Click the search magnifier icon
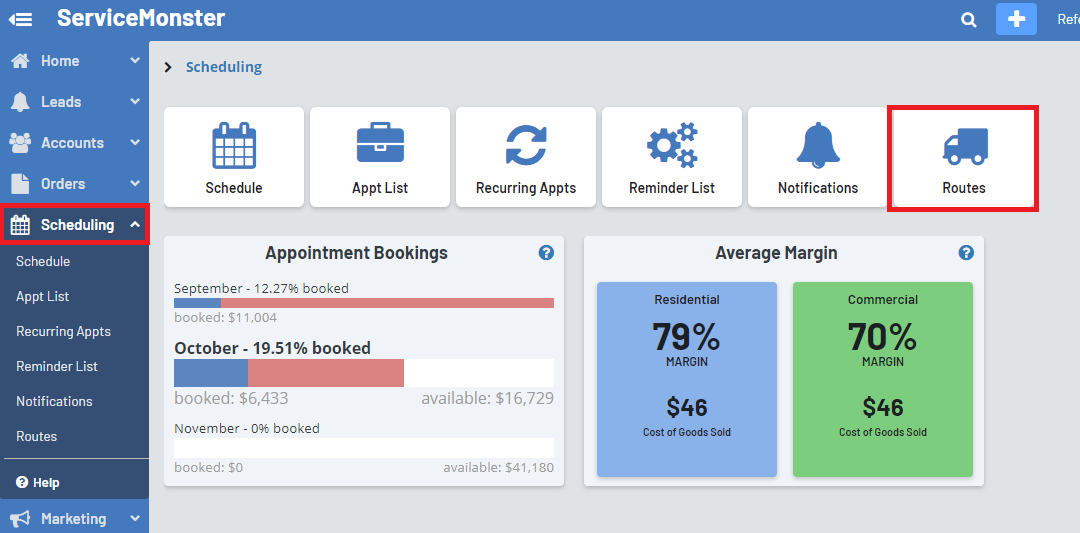1080x533 pixels. [968, 19]
